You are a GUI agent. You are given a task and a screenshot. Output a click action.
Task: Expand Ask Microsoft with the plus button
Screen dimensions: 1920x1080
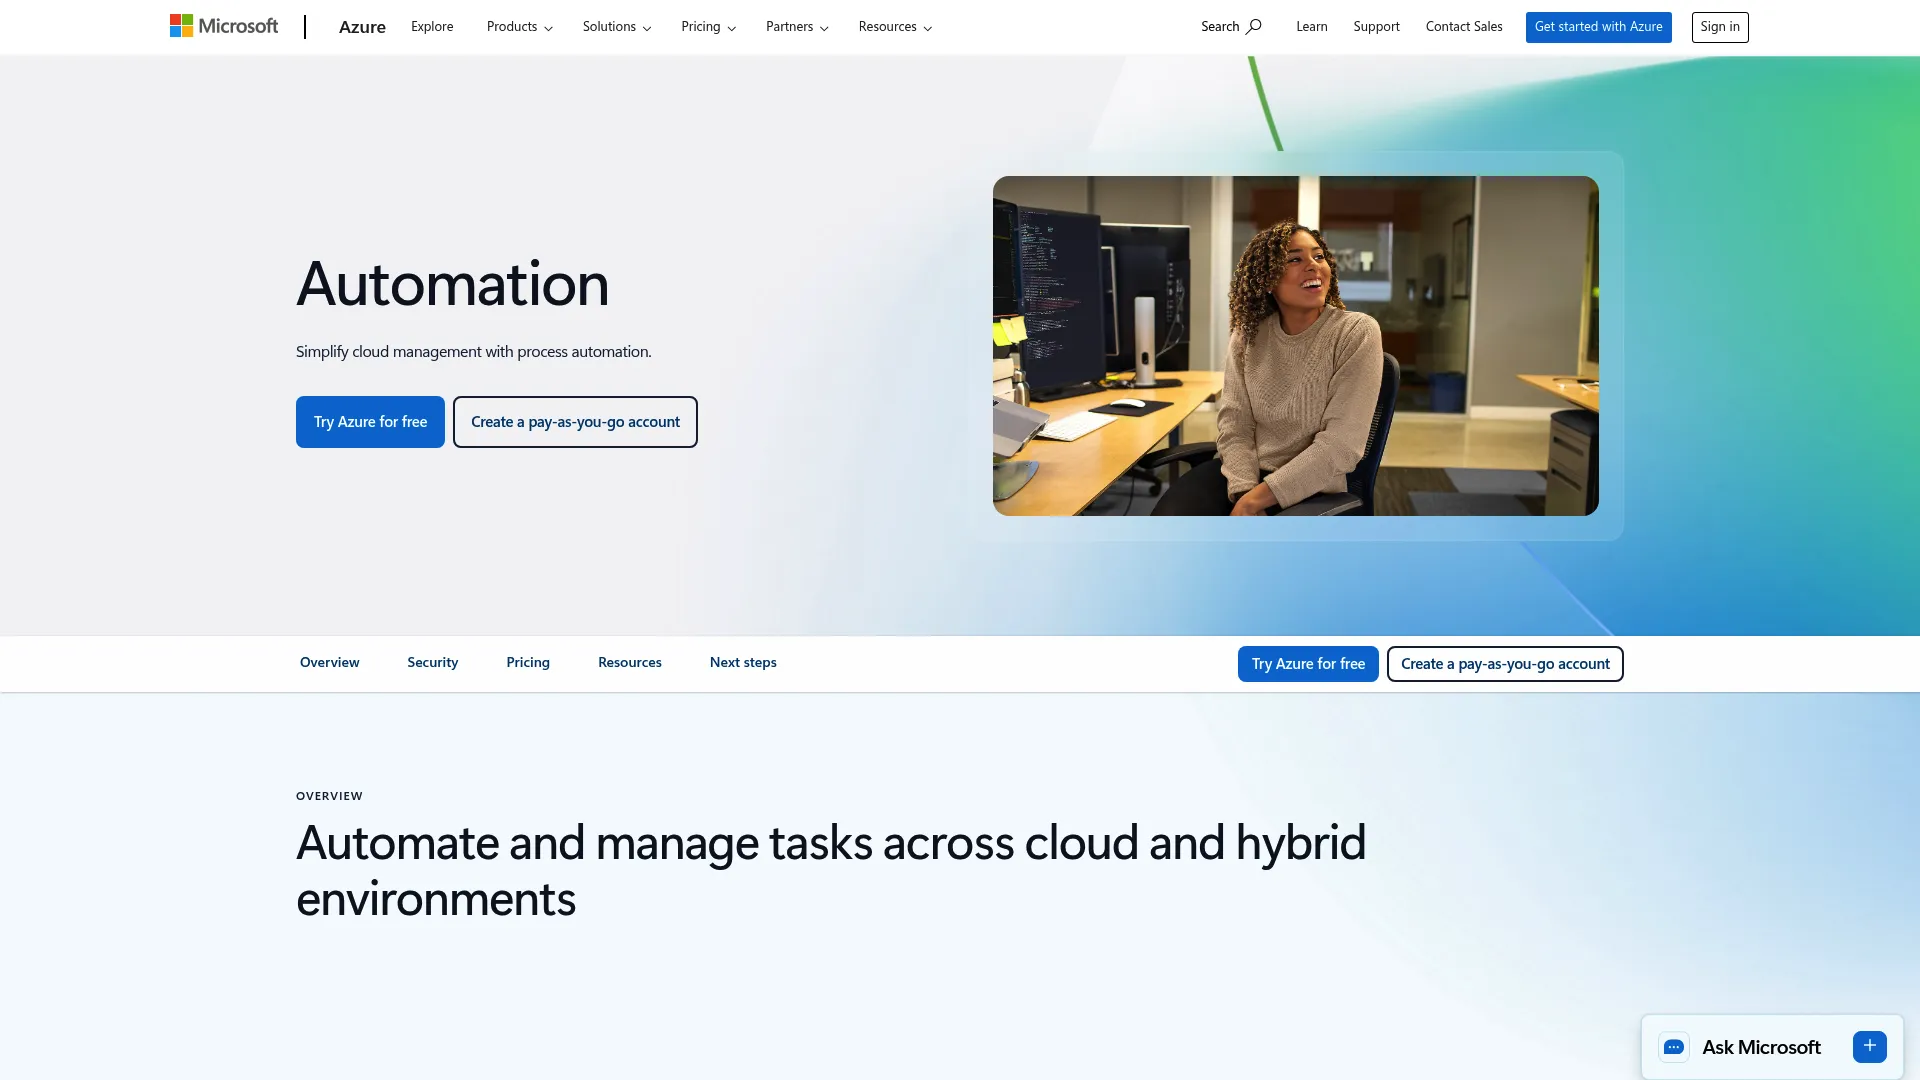[1869, 1046]
